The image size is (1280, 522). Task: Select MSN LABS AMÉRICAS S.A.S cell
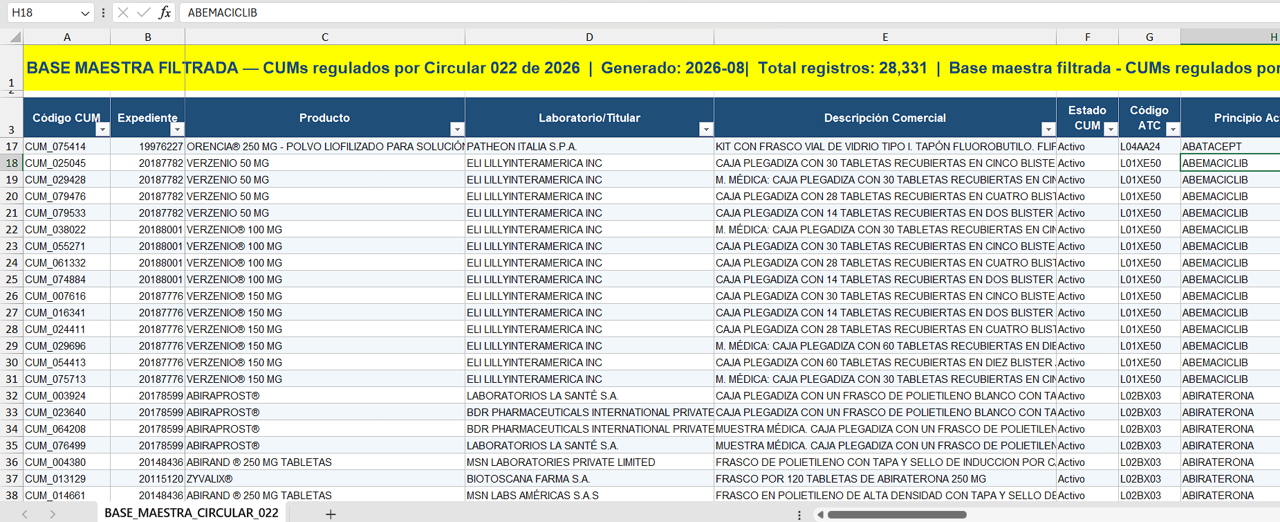[589, 495]
